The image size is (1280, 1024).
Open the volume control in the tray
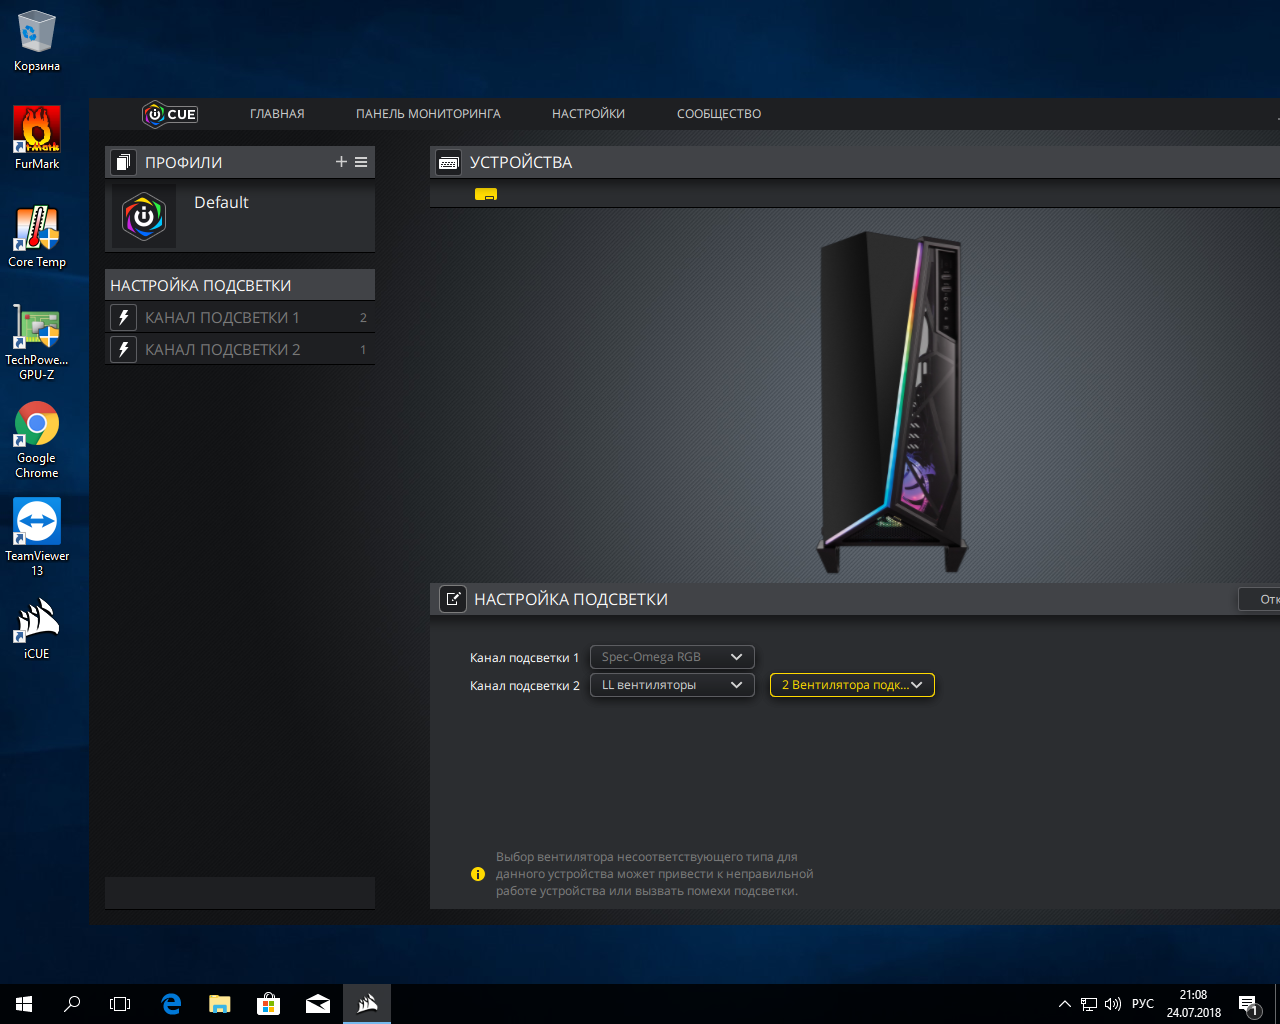tap(1113, 1004)
